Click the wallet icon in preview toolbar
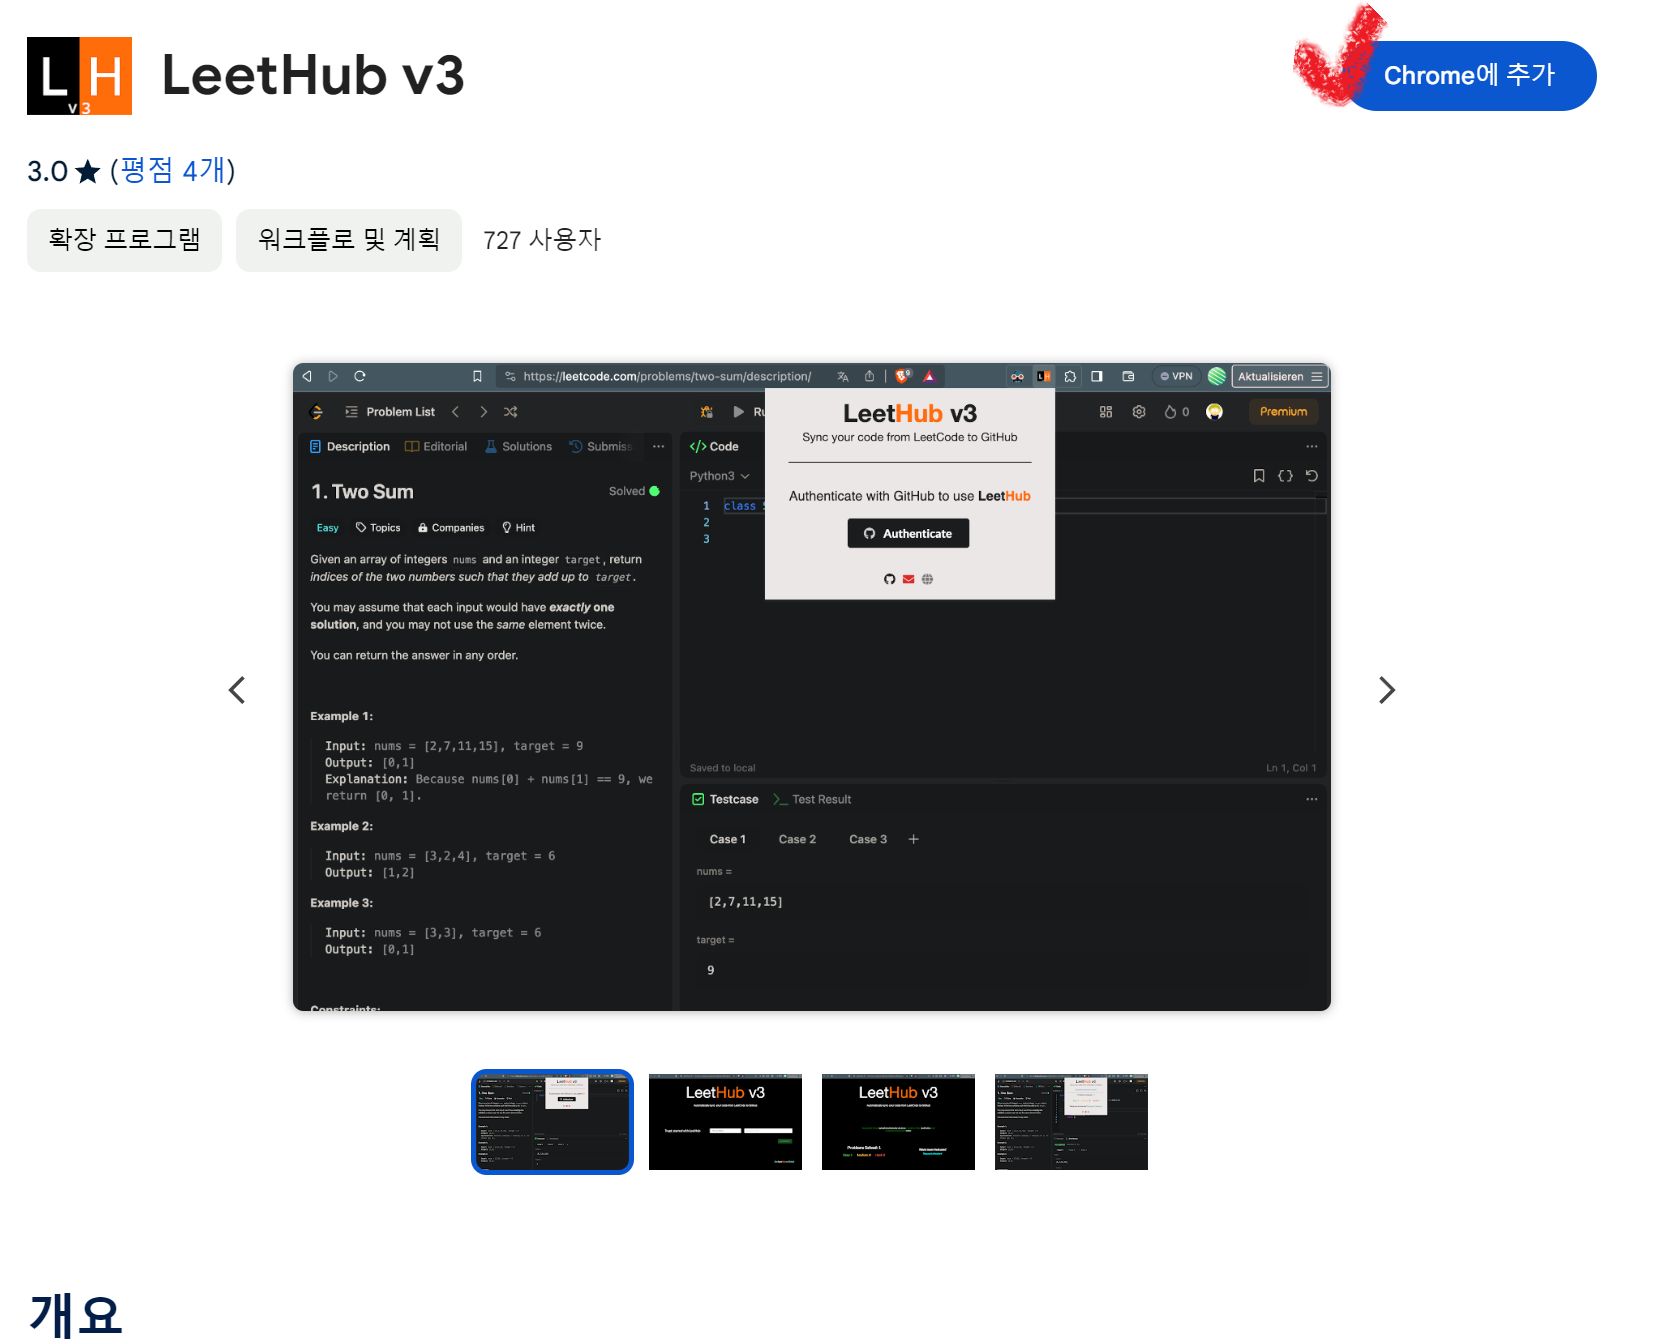The height and width of the screenshot is (1339, 1657). click(x=1128, y=376)
